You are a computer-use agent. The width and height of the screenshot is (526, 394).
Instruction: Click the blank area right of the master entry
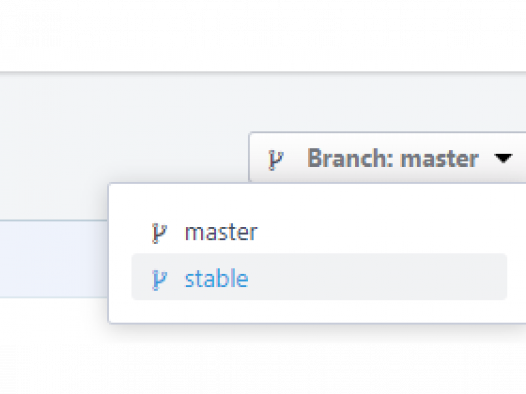382,232
